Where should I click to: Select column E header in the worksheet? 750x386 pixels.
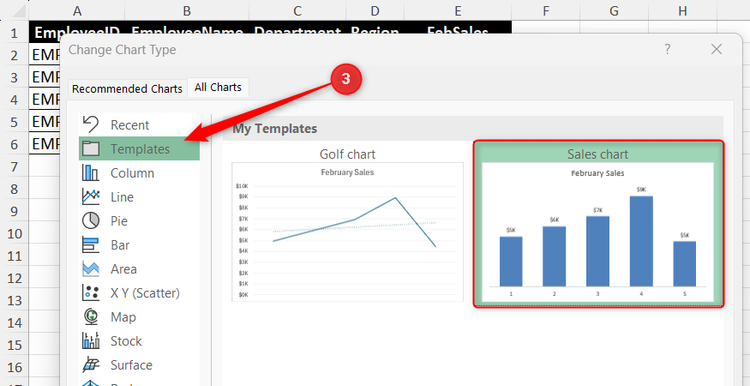pos(458,11)
